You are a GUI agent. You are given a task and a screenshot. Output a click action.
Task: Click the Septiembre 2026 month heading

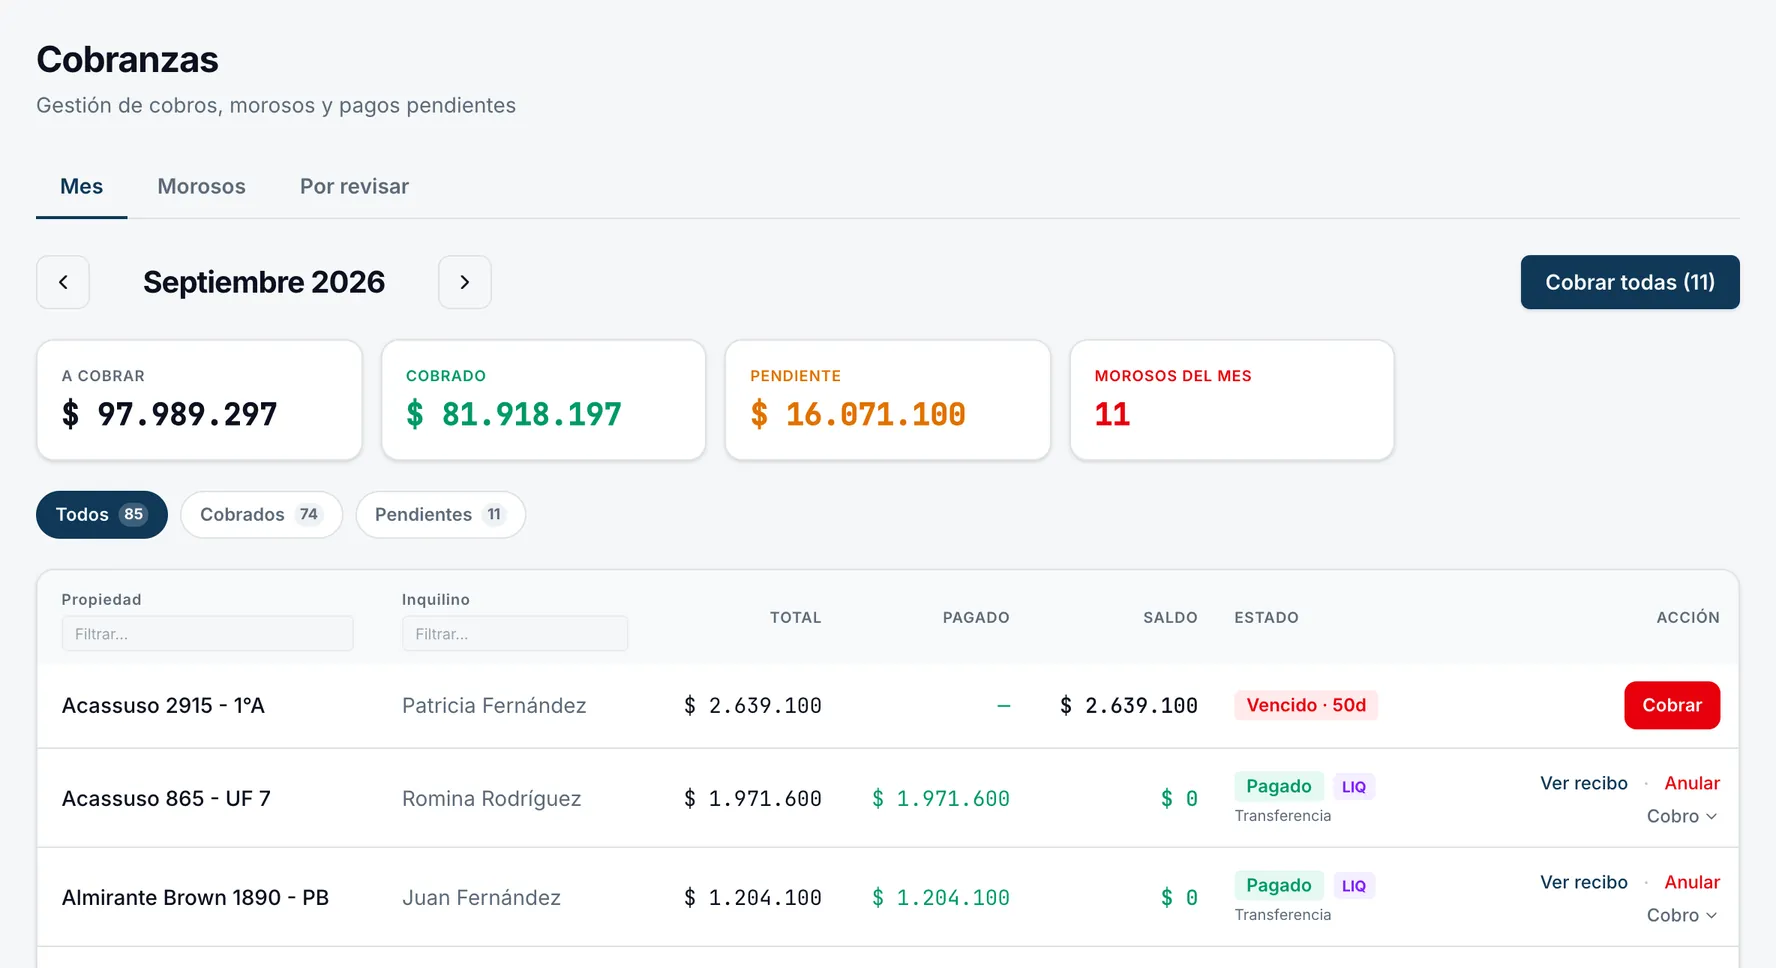264,282
